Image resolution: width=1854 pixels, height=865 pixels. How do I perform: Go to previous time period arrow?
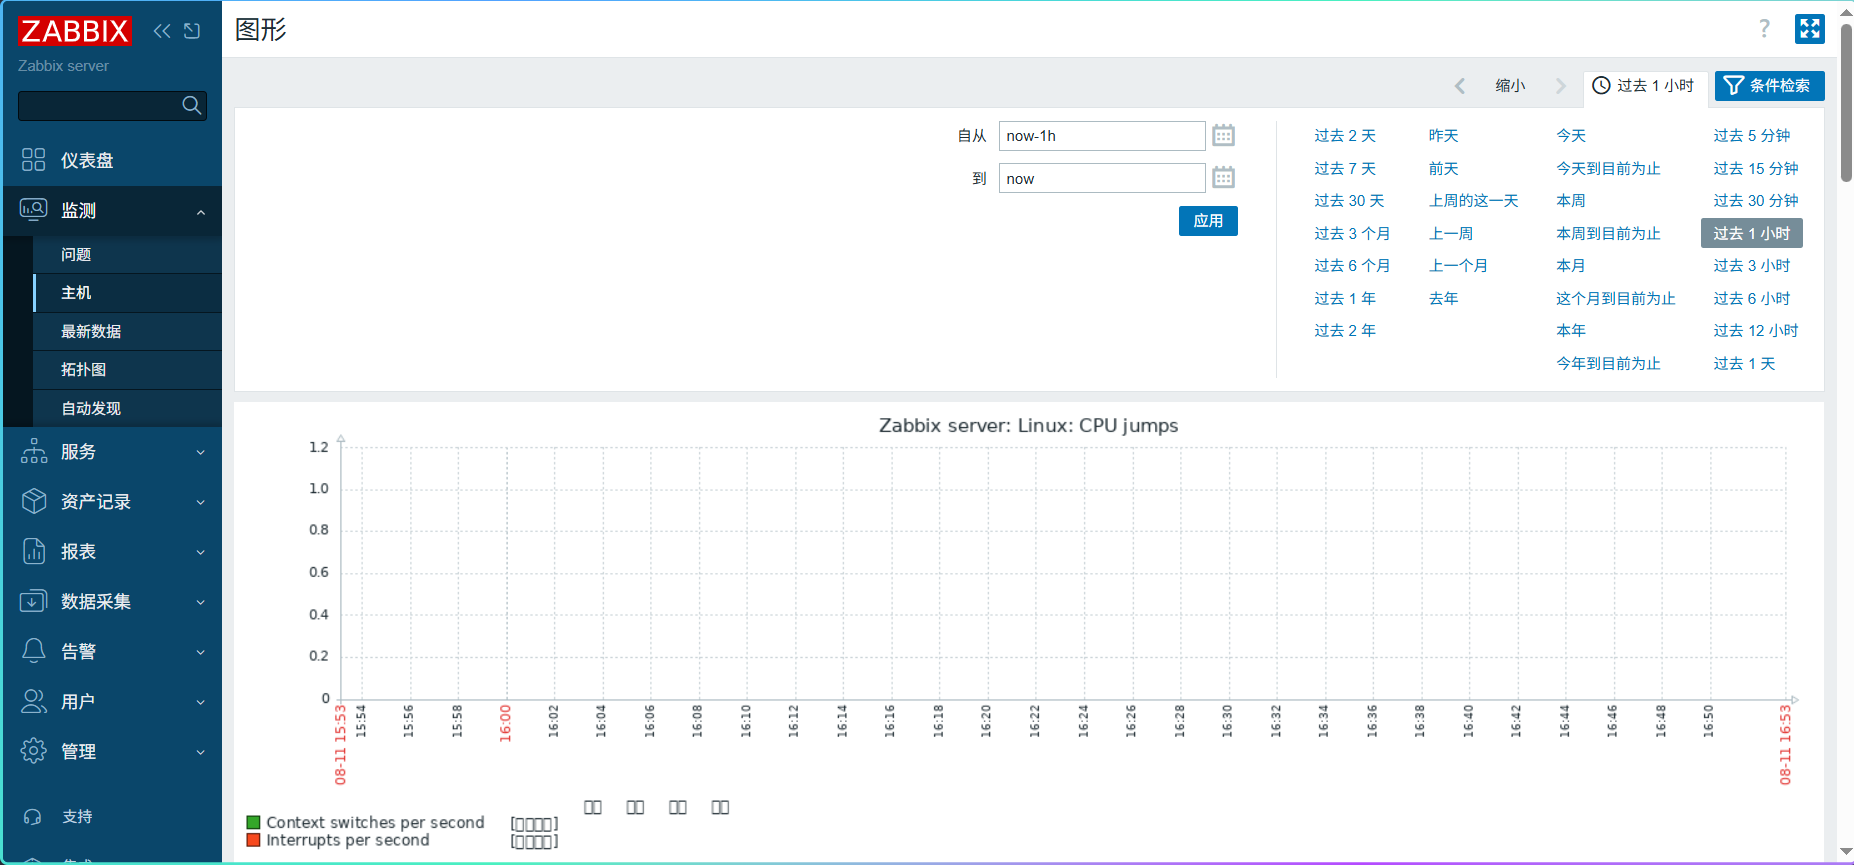[1460, 86]
